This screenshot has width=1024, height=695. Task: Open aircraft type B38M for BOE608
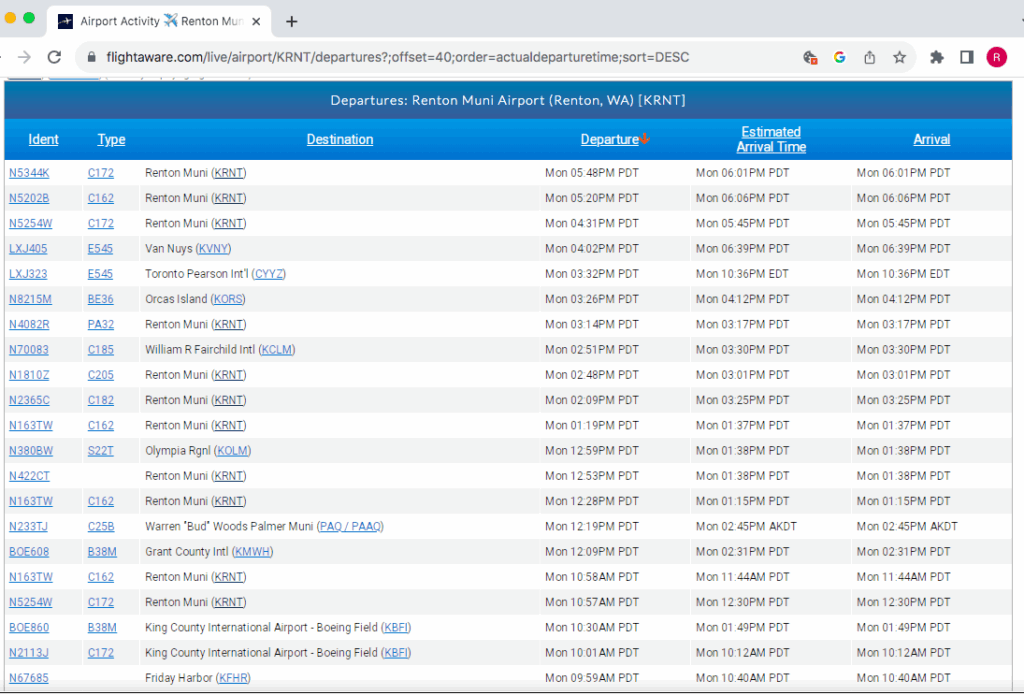tap(102, 552)
